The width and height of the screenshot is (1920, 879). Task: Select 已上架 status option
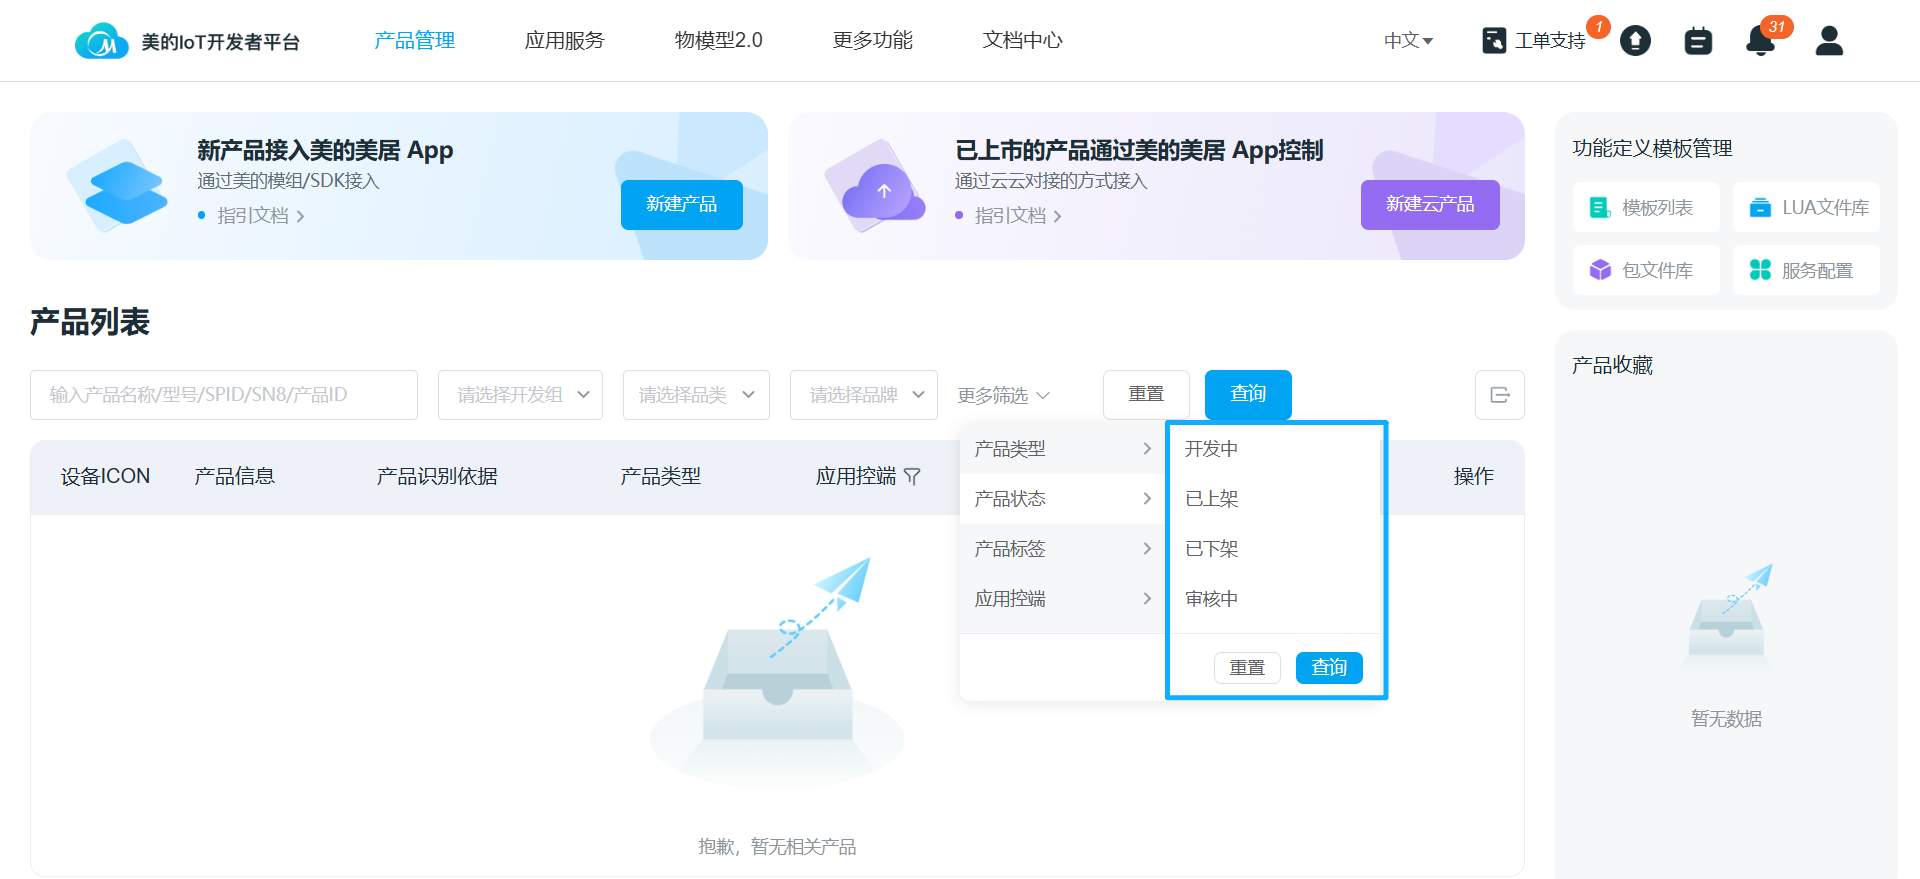click(x=1212, y=499)
